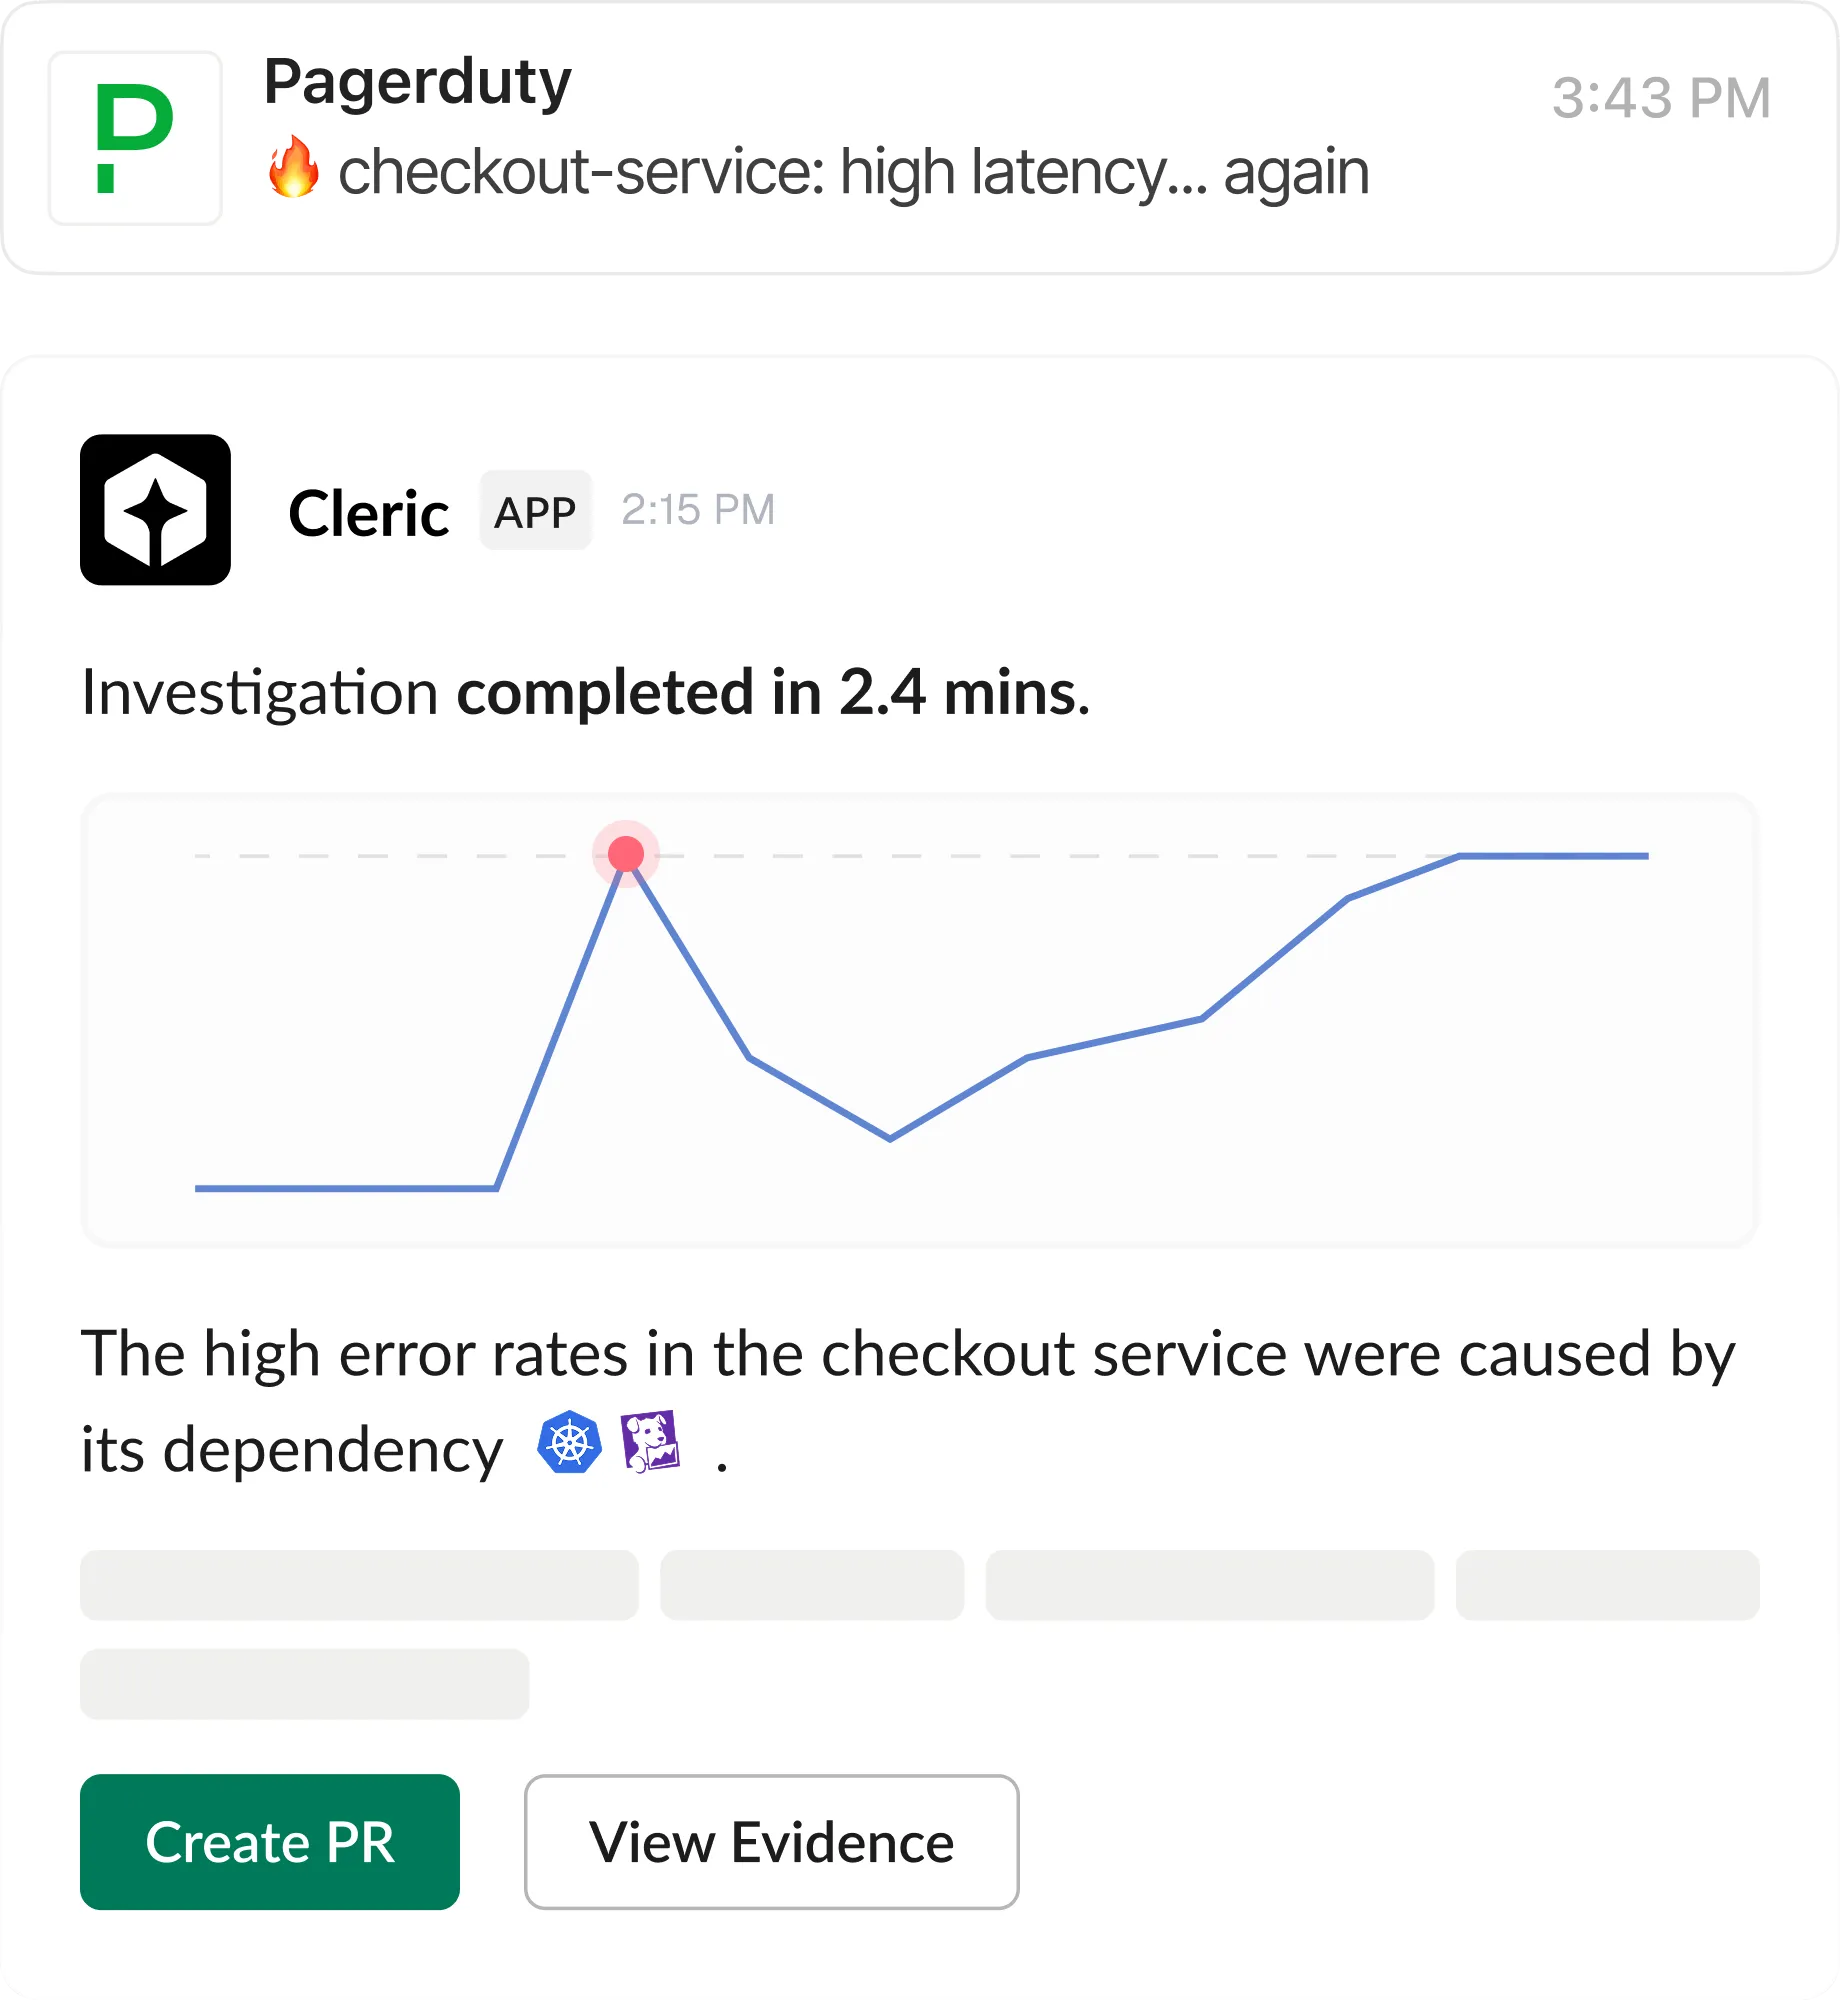This screenshot has width=1840, height=2000.
Task: Click the "Investigation completed in 2.4 mins" text
Action: pyautogui.click(x=585, y=692)
